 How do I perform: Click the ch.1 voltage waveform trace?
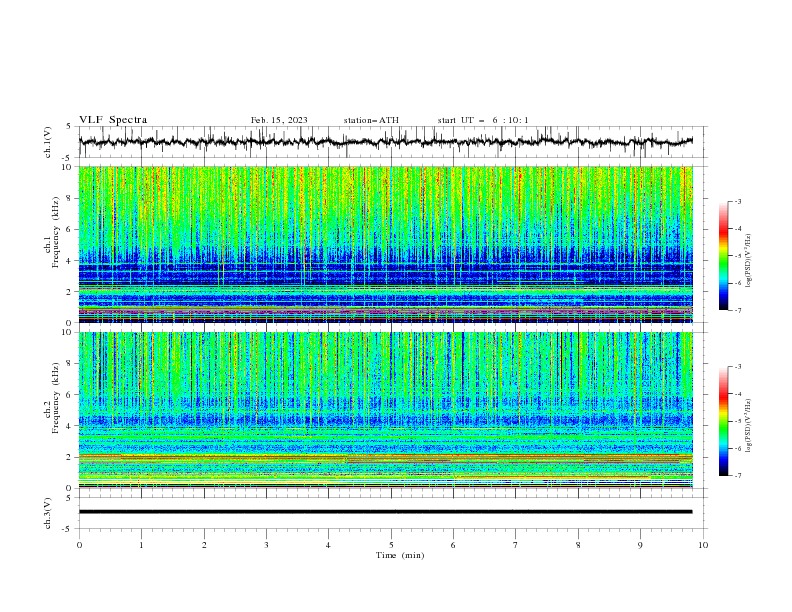click(385, 142)
